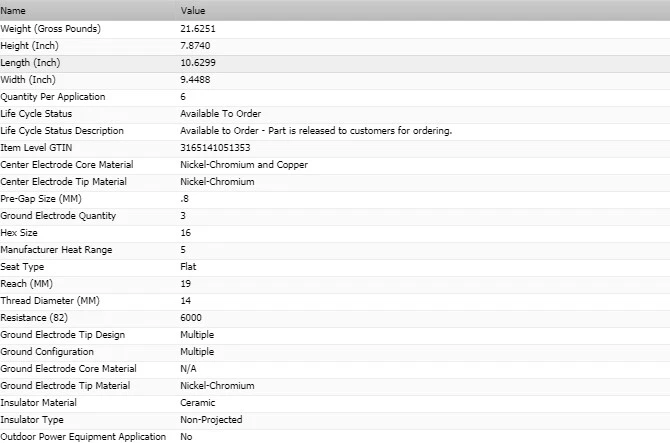
Task: Click the Ceramic value
Action: coord(197,403)
